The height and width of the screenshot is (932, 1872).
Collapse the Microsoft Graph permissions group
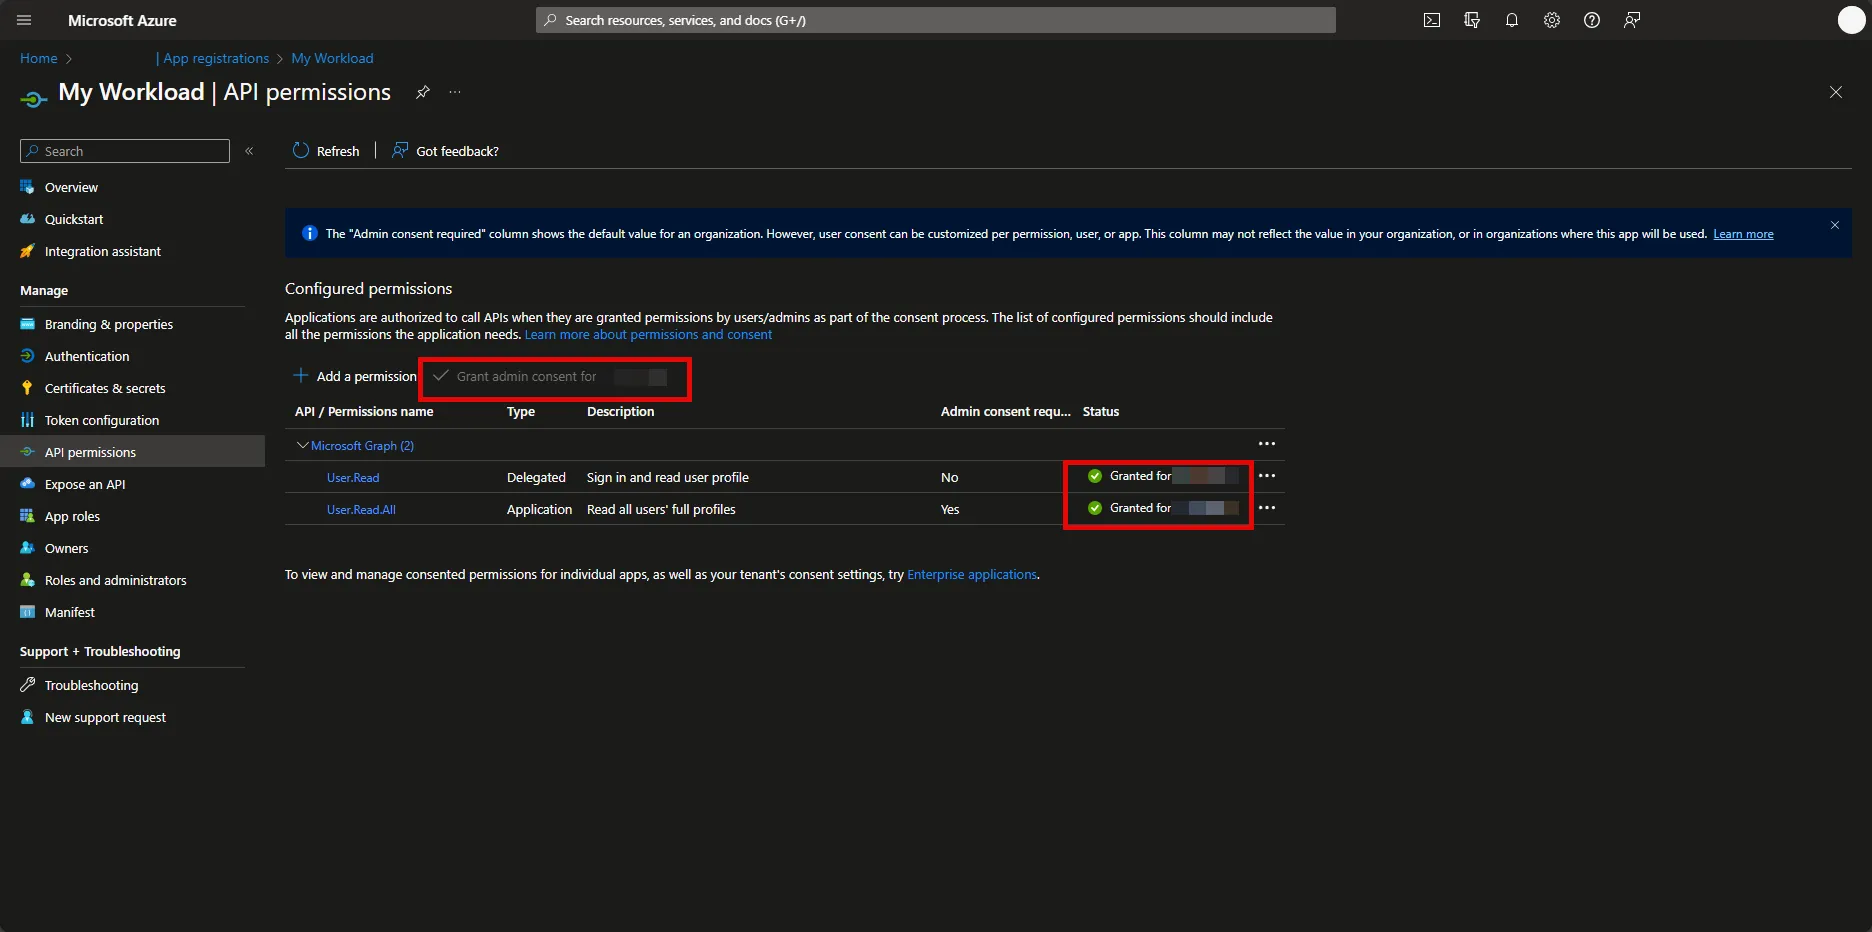pos(301,445)
